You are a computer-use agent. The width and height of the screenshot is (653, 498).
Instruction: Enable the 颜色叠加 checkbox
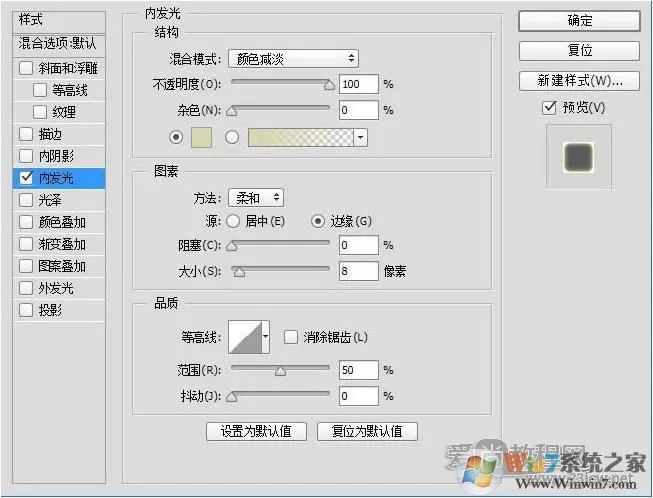point(26,222)
